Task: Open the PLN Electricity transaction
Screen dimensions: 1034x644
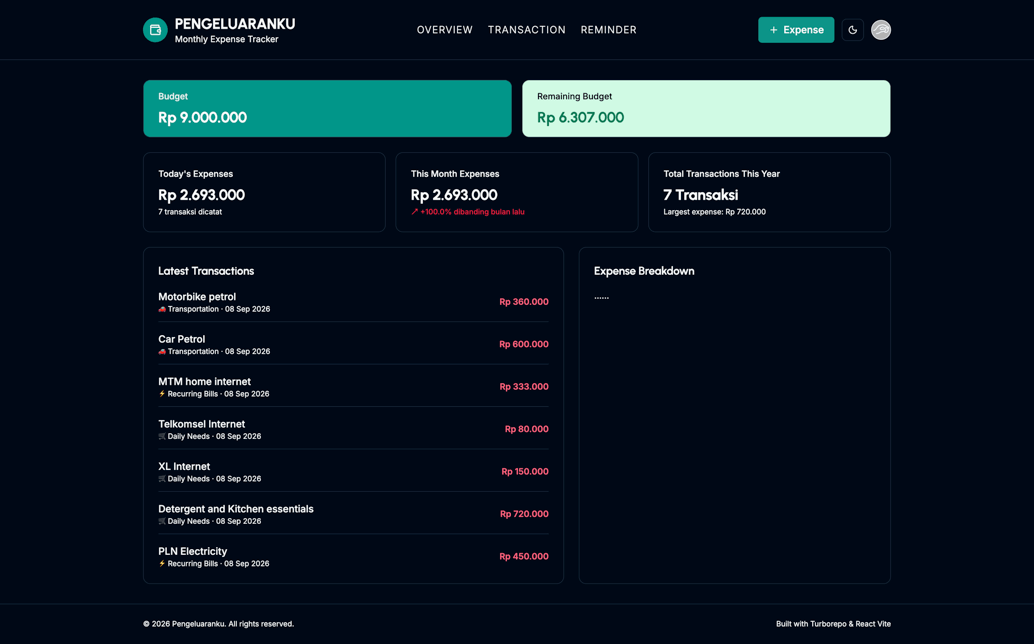Action: (353, 556)
